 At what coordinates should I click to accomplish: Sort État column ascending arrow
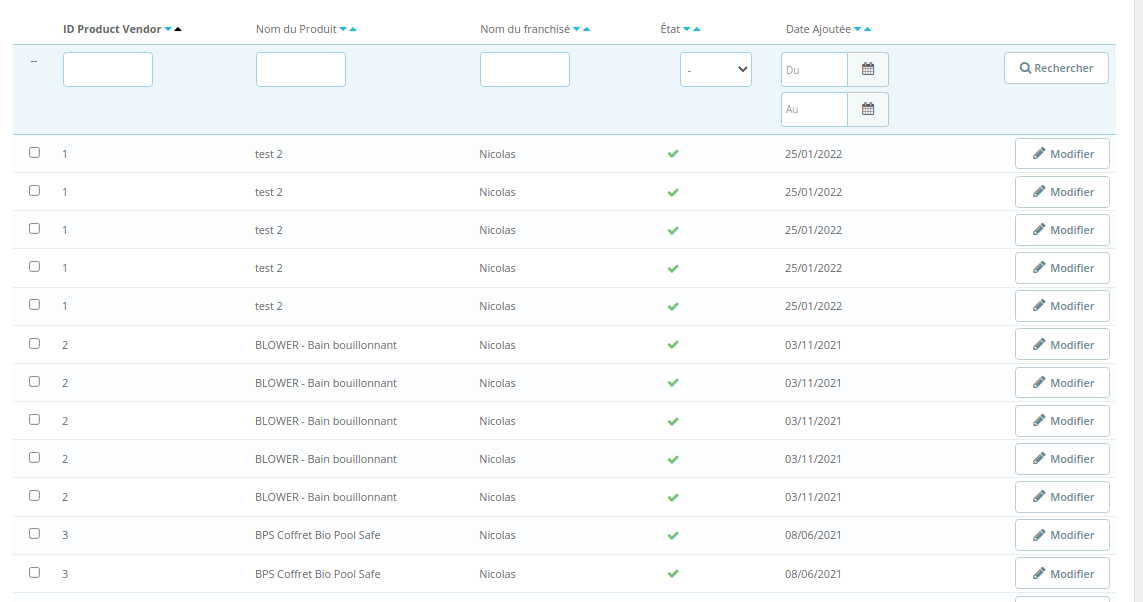coord(697,29)
